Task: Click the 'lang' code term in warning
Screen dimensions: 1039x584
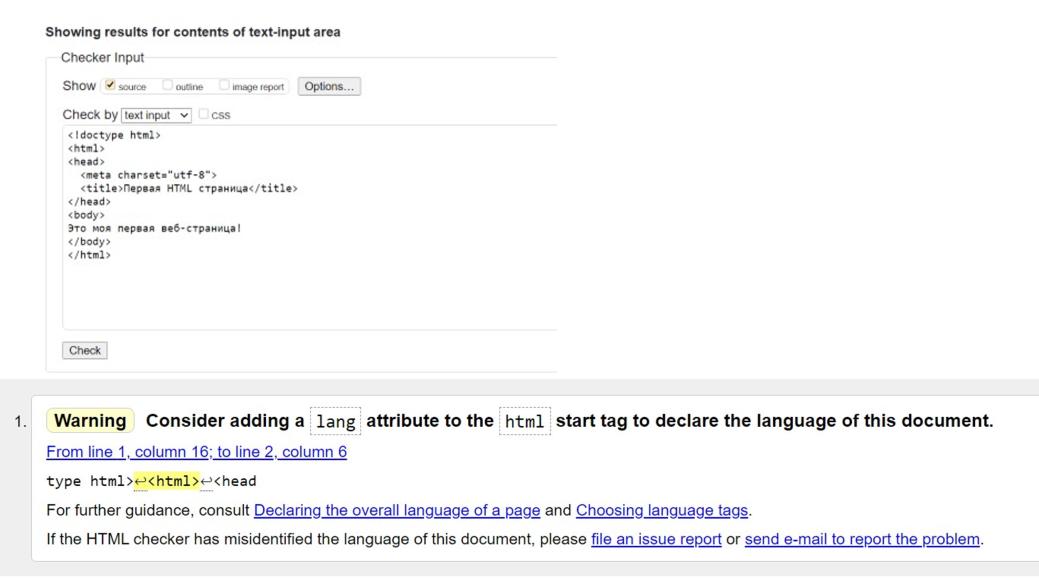Action: pos(335,421)
